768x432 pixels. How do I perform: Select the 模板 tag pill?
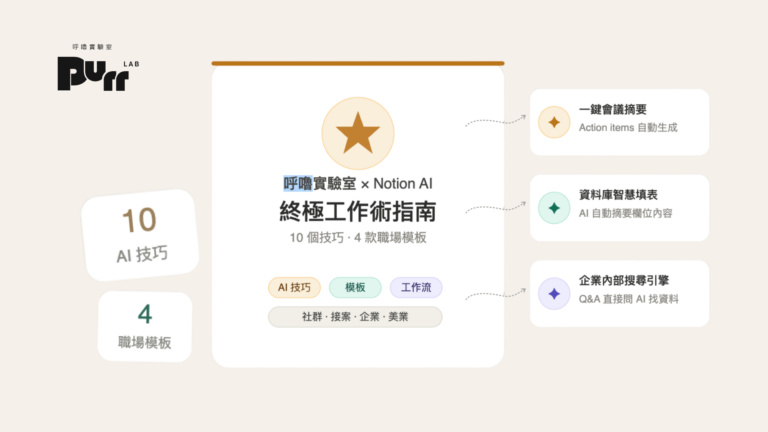(355, 288)
